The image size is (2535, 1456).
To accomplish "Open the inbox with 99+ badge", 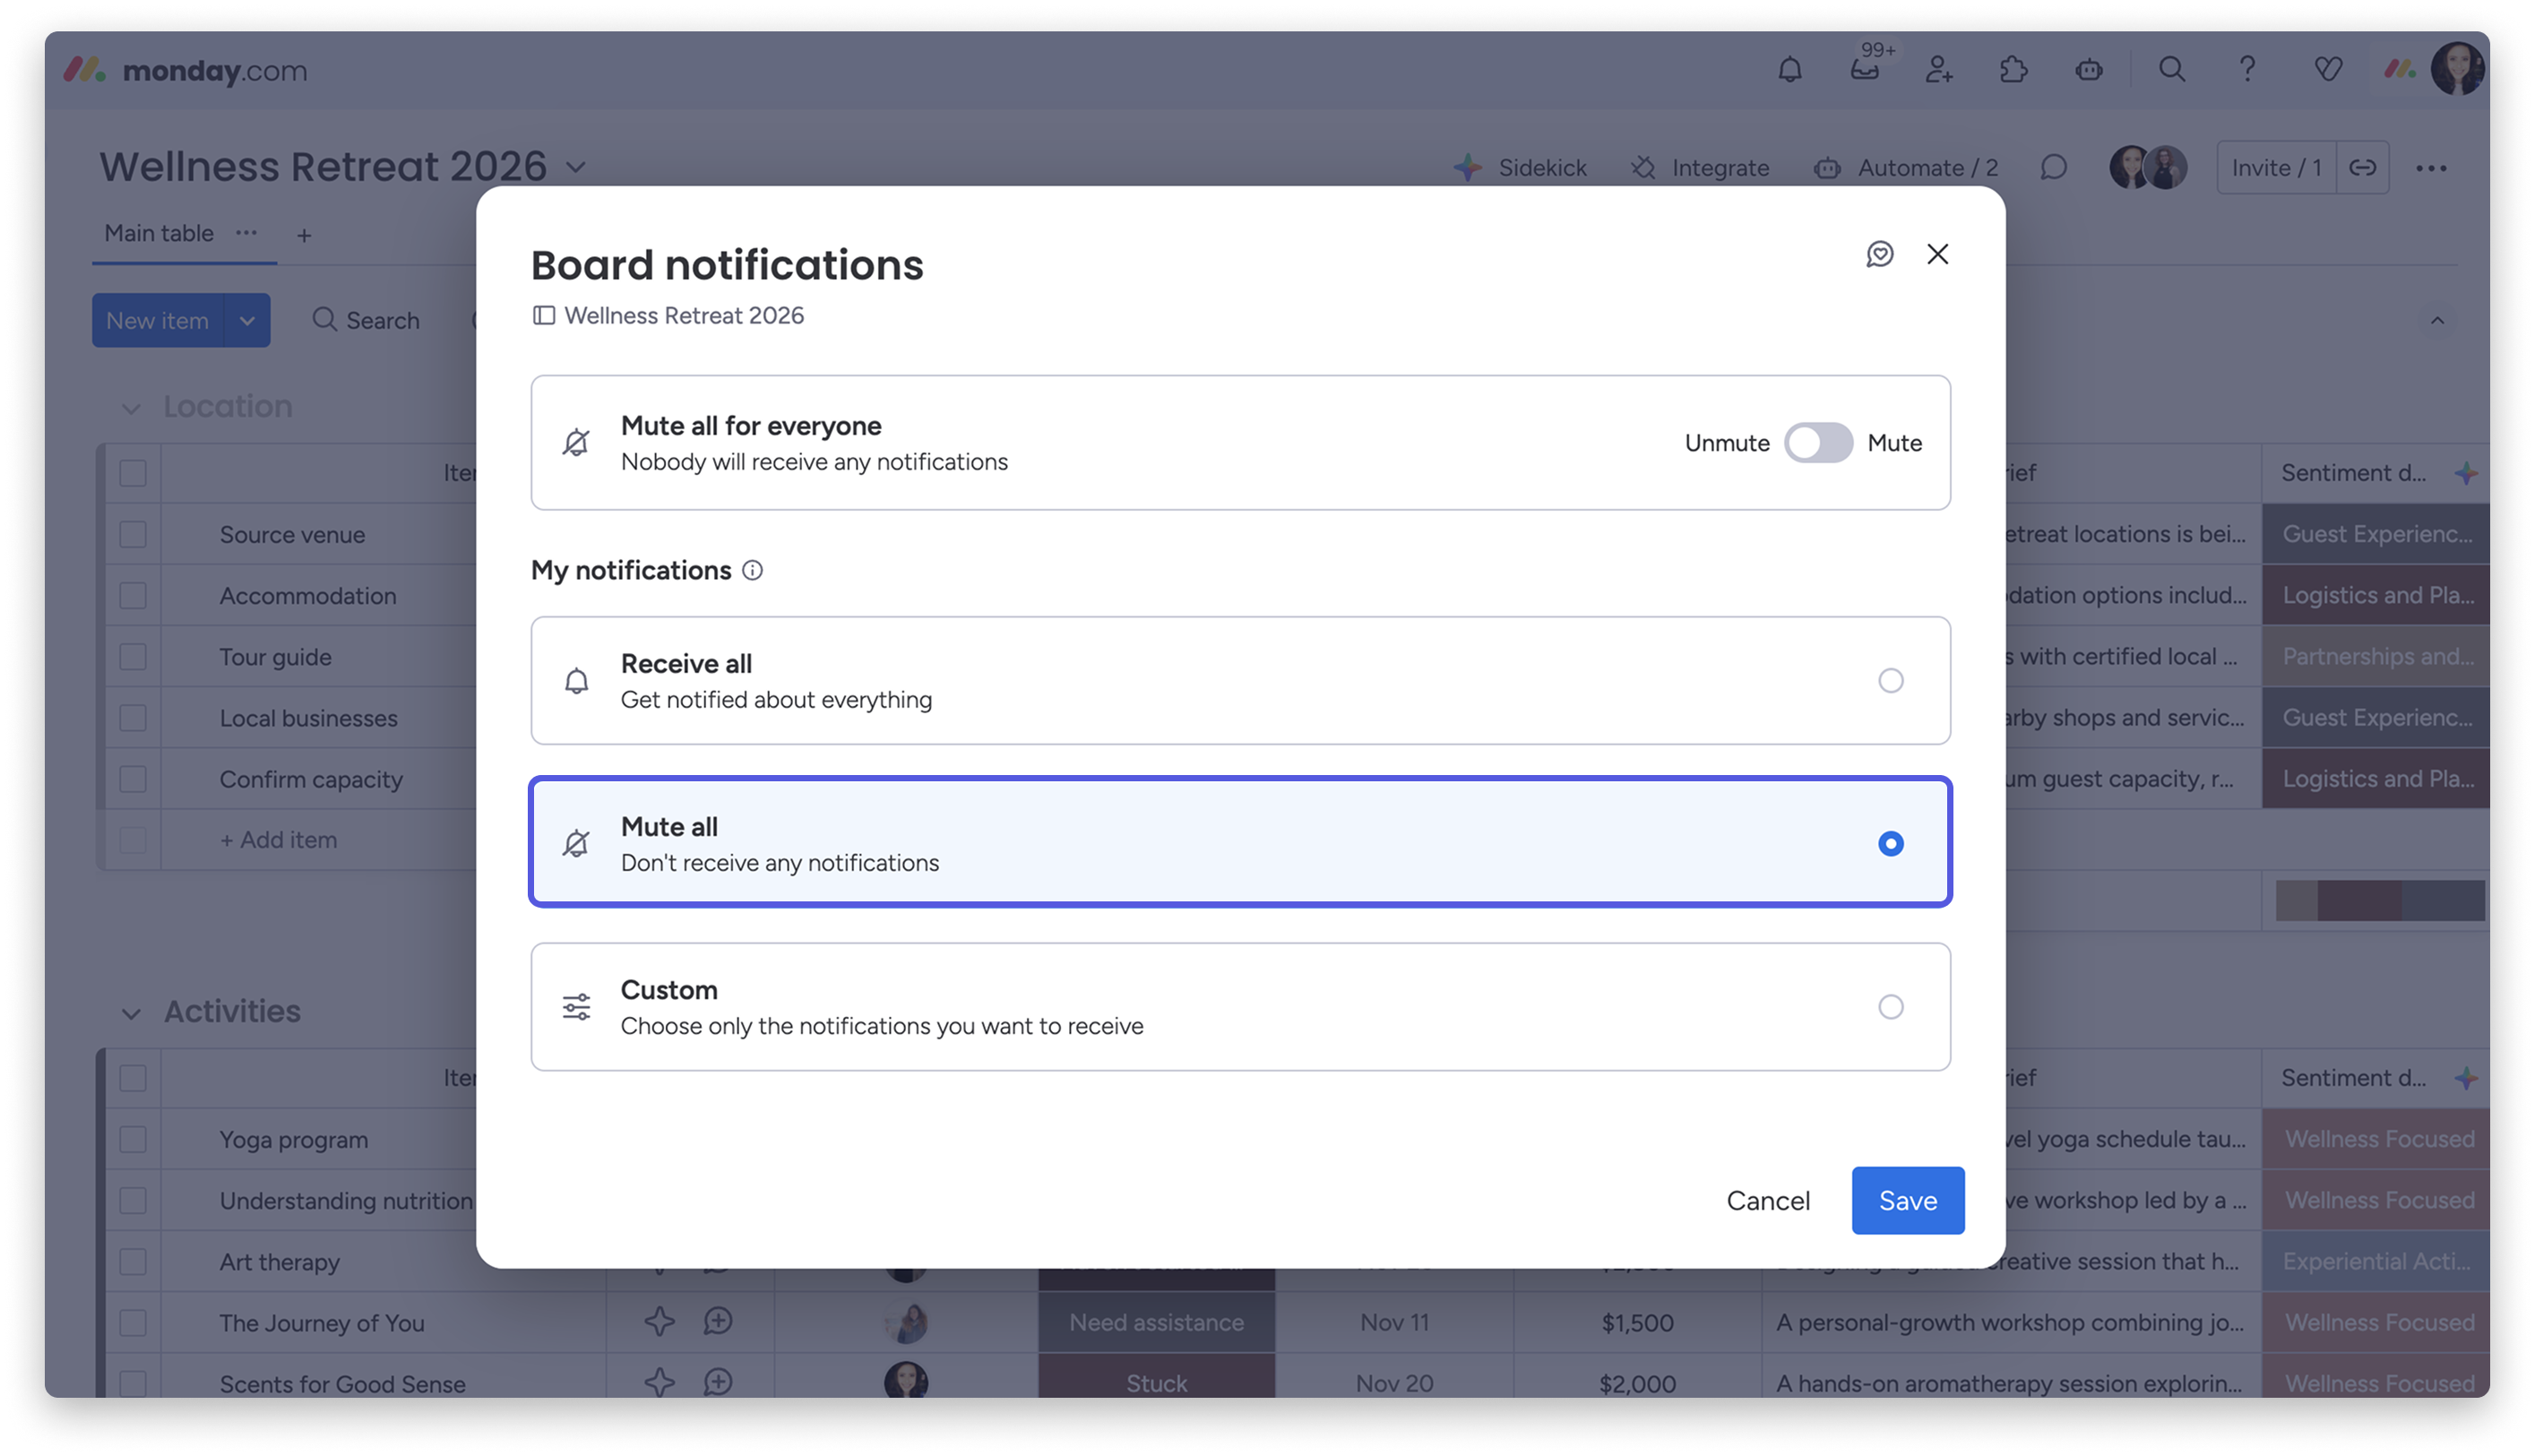I will pyautogui.click(x=1864, y=70).
